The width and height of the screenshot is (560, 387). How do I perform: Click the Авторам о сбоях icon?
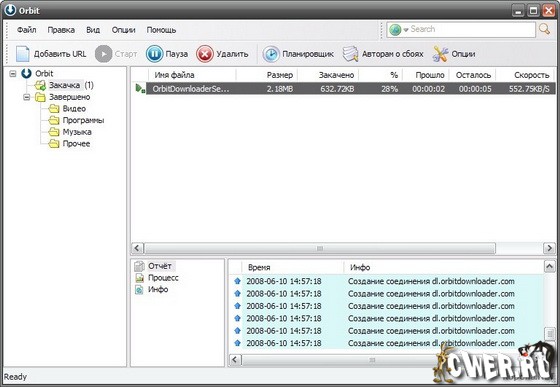click(x=350, y=54)
